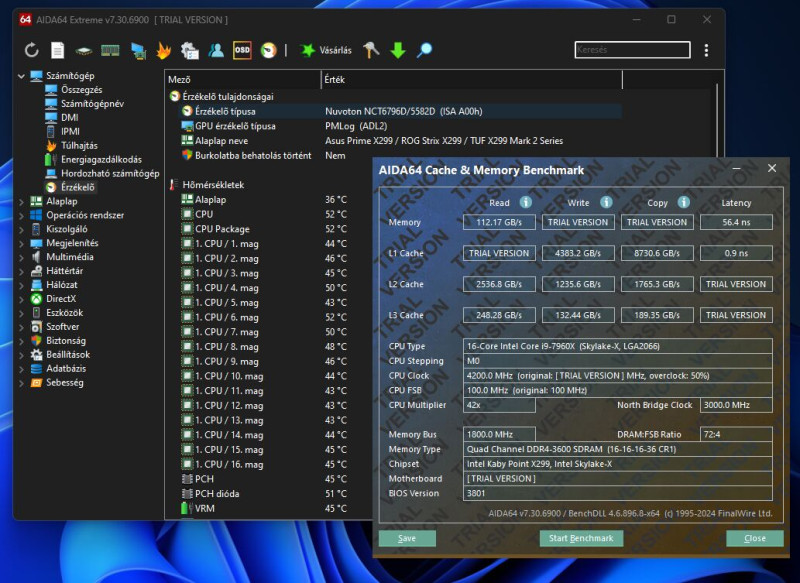The image size is (800, 583).
Task: Click the magnifier search icon
Action: 424,50
